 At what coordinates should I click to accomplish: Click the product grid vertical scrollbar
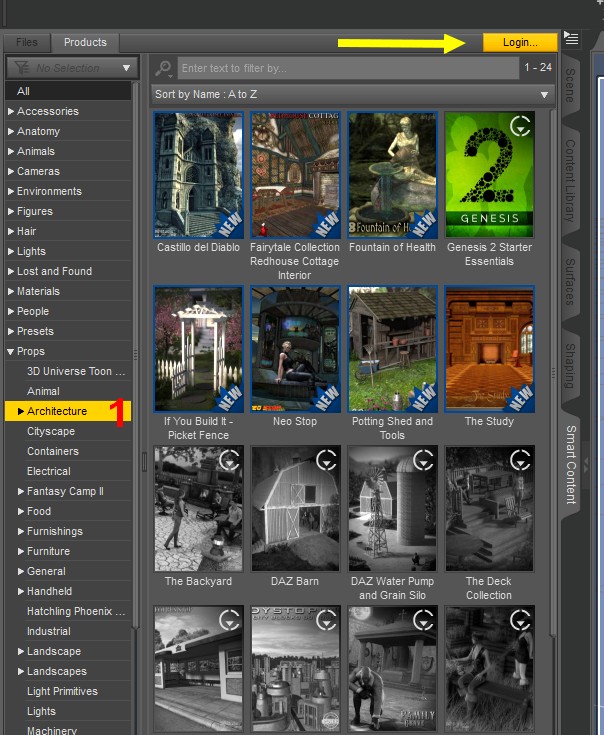(x=553, y=373)
